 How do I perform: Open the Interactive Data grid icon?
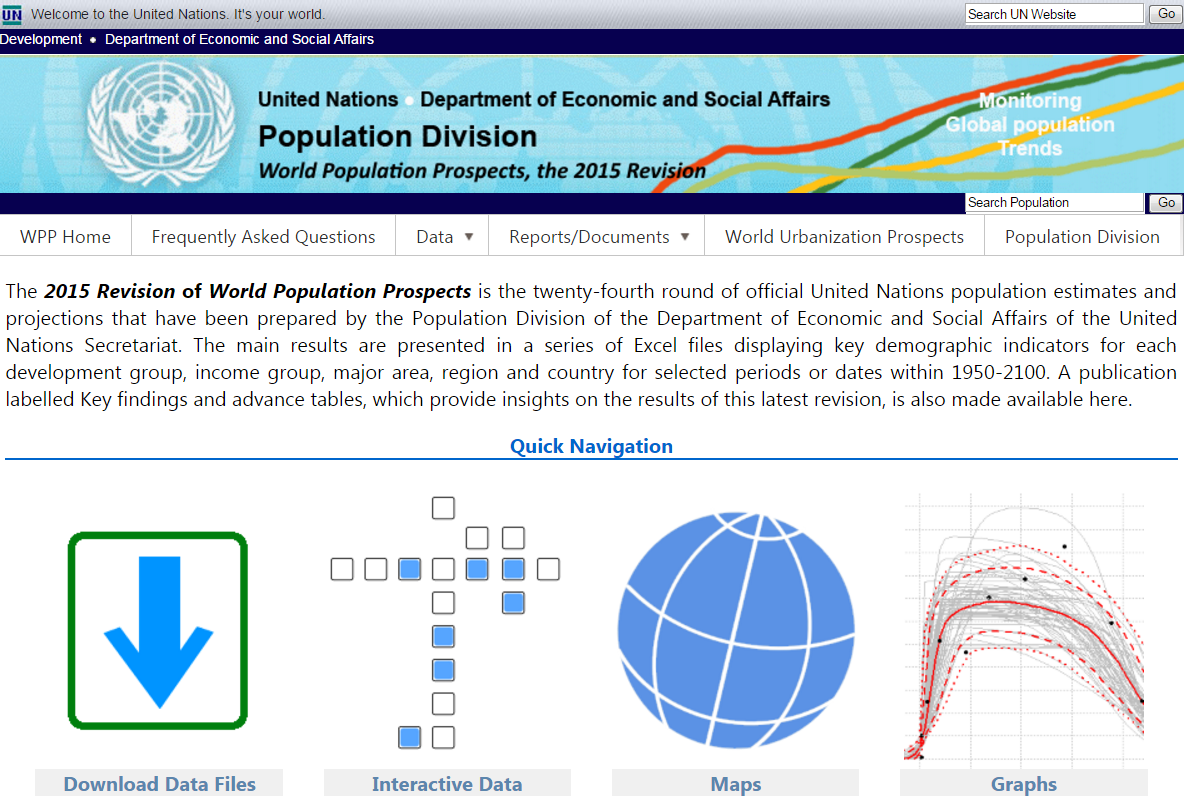click(x=443, y=622)
